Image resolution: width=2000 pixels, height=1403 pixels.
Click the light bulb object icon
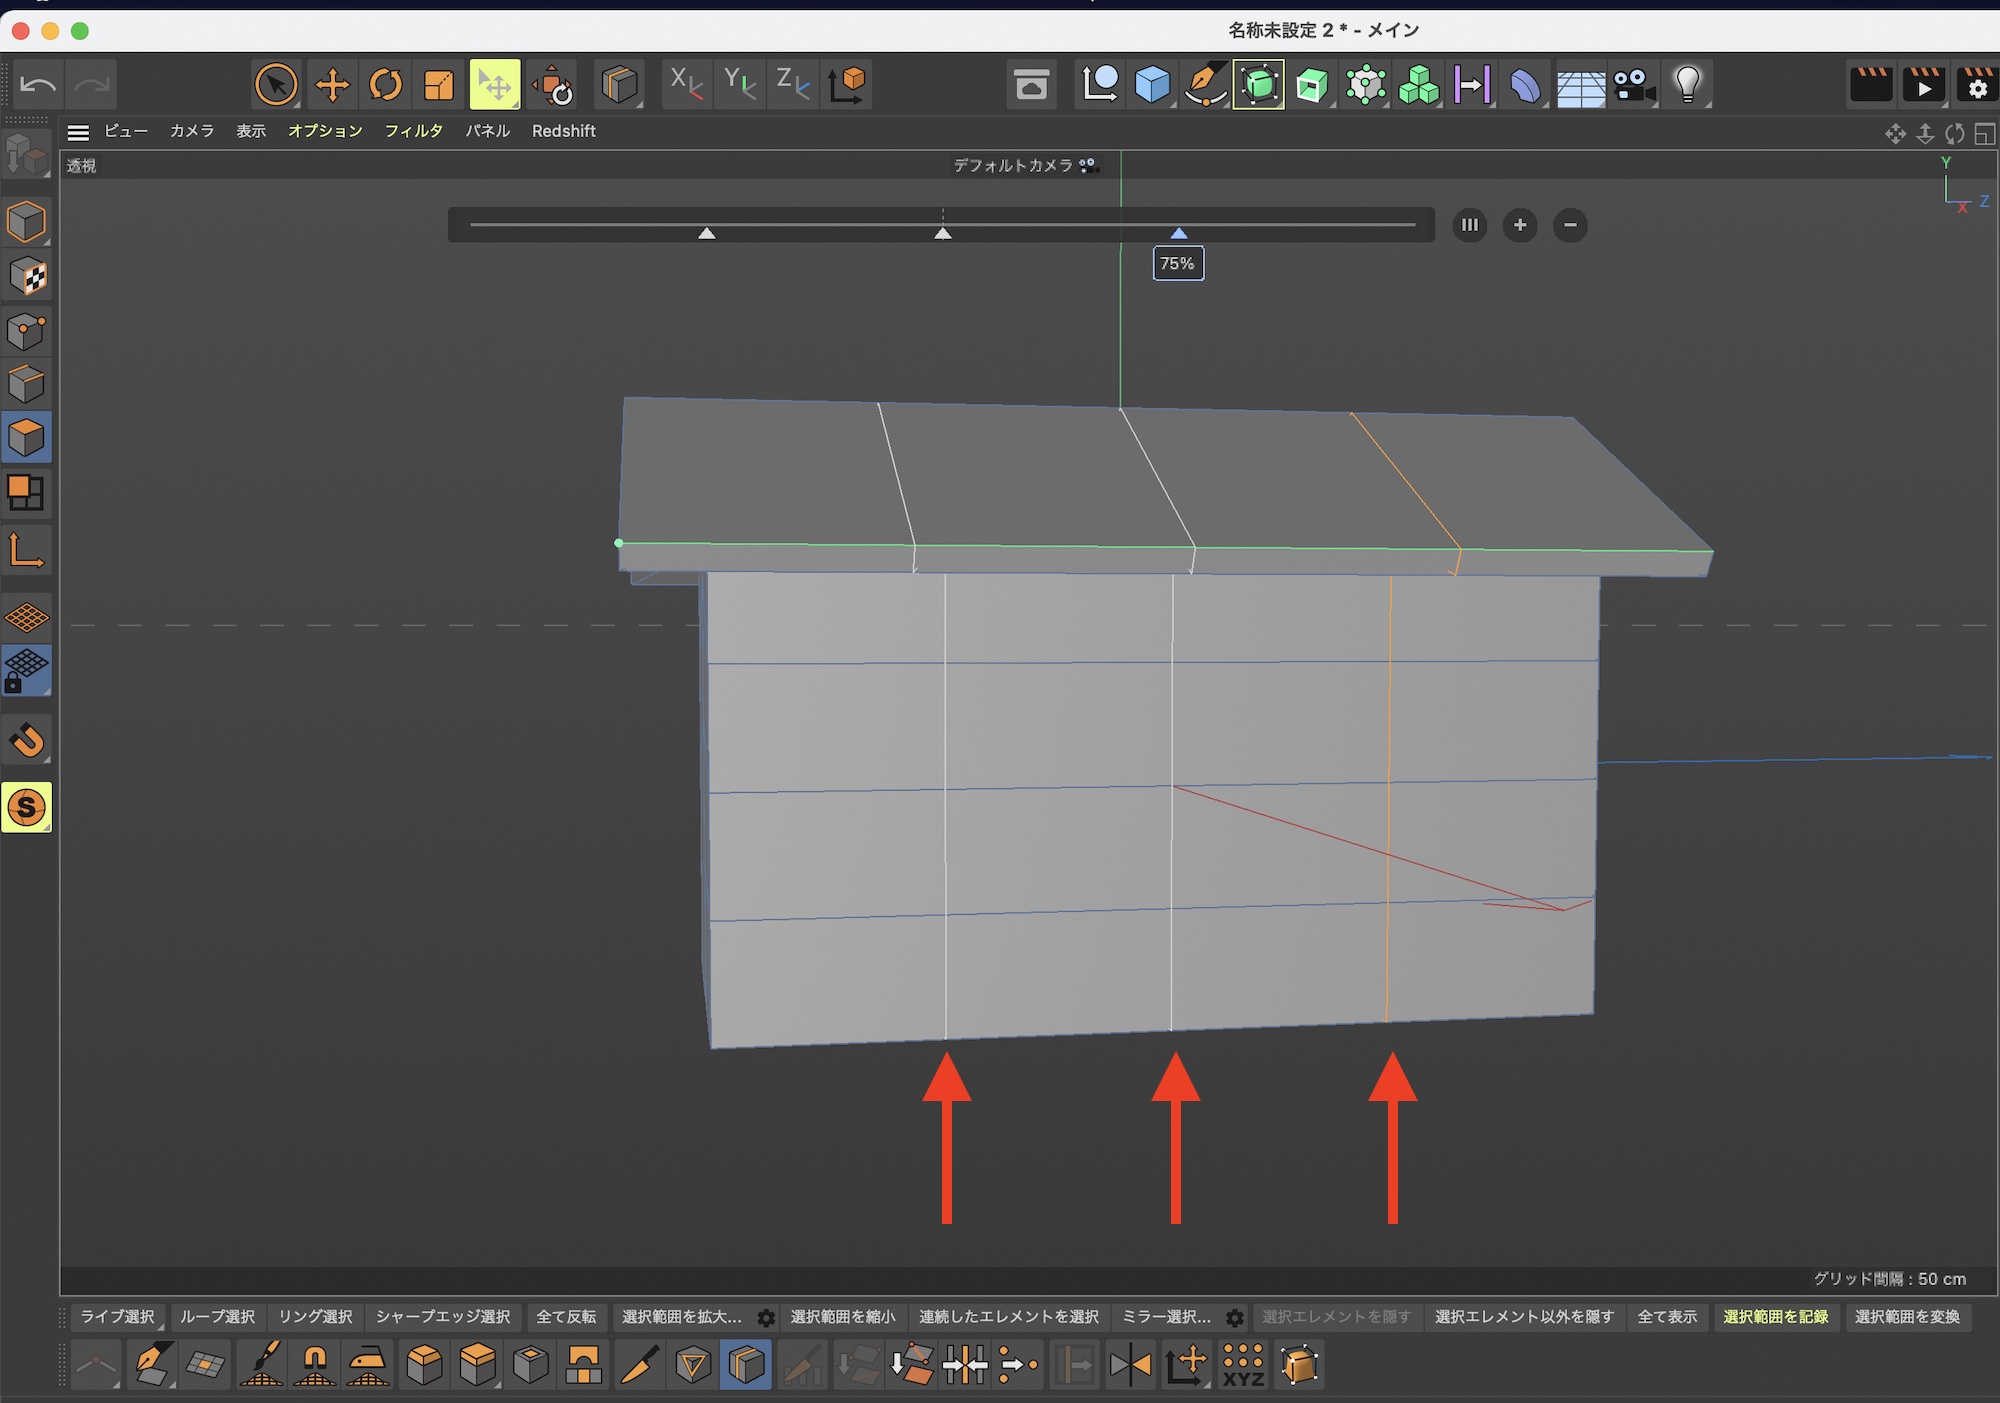1687,85
